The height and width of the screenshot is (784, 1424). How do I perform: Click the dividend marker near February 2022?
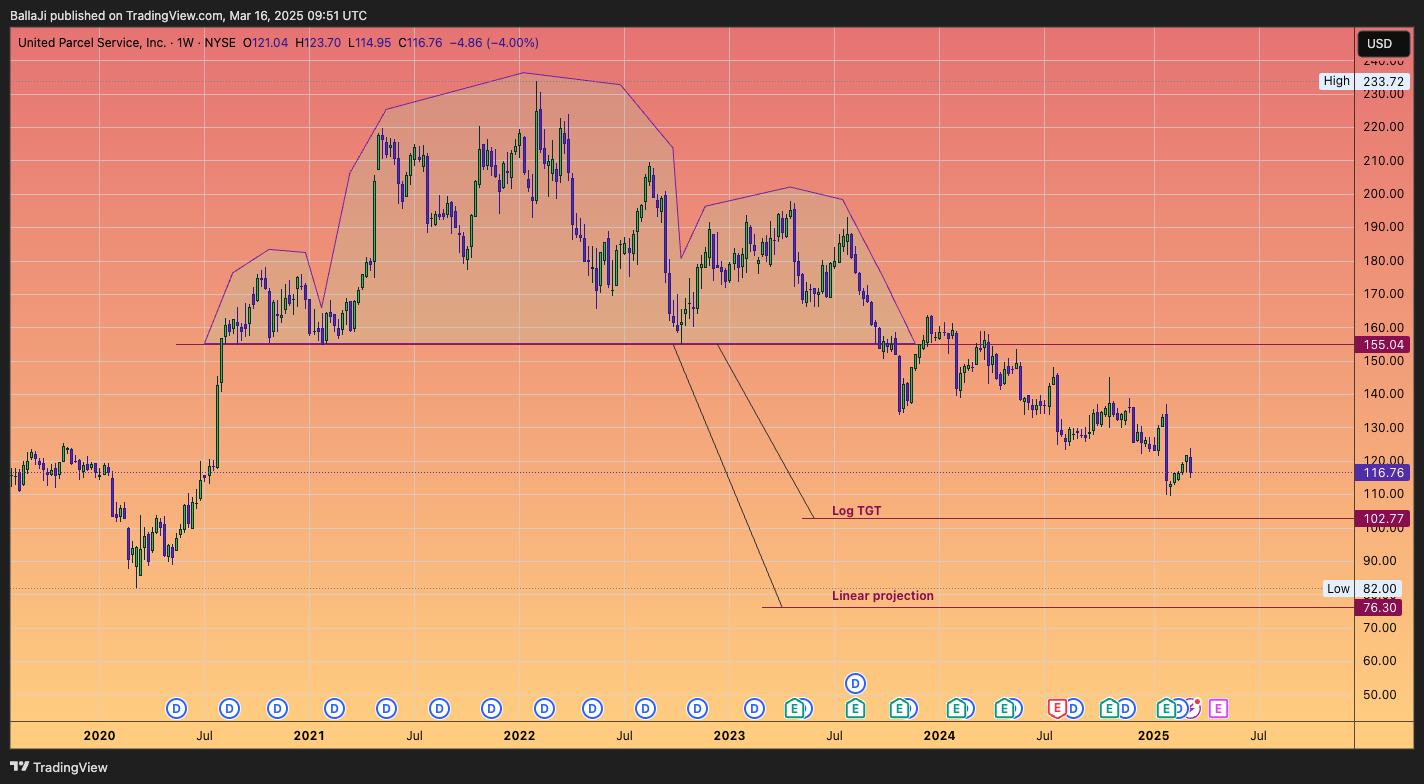point(544,709)
